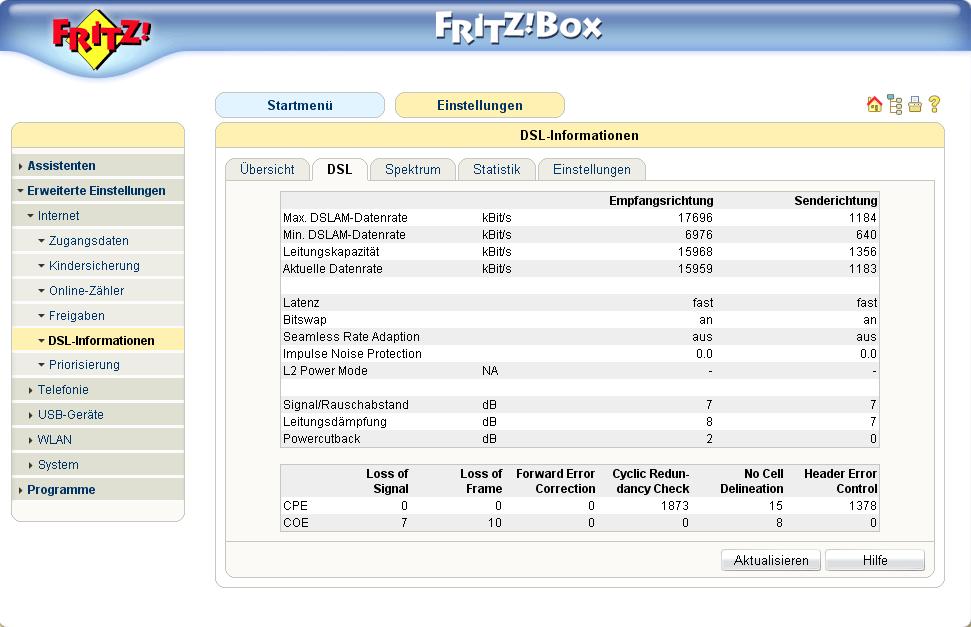Switch to the Statistik tab

[x=497, y=169]
